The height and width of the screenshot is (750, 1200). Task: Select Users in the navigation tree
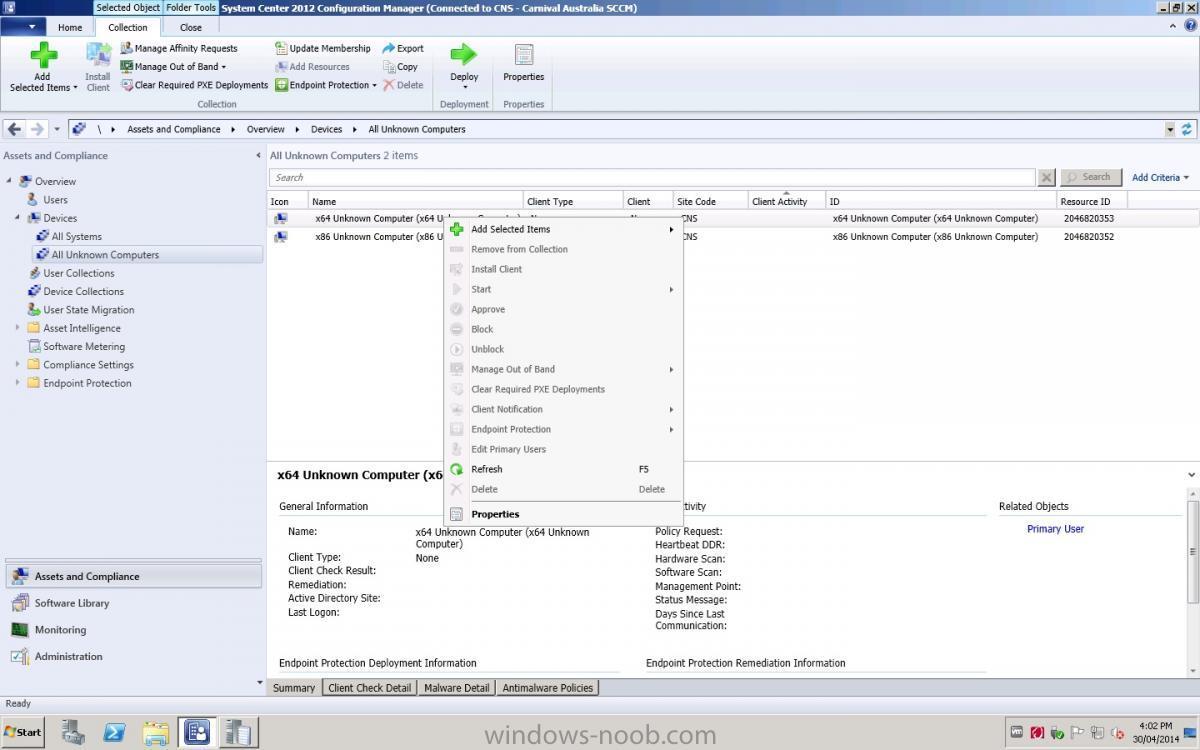55,199
